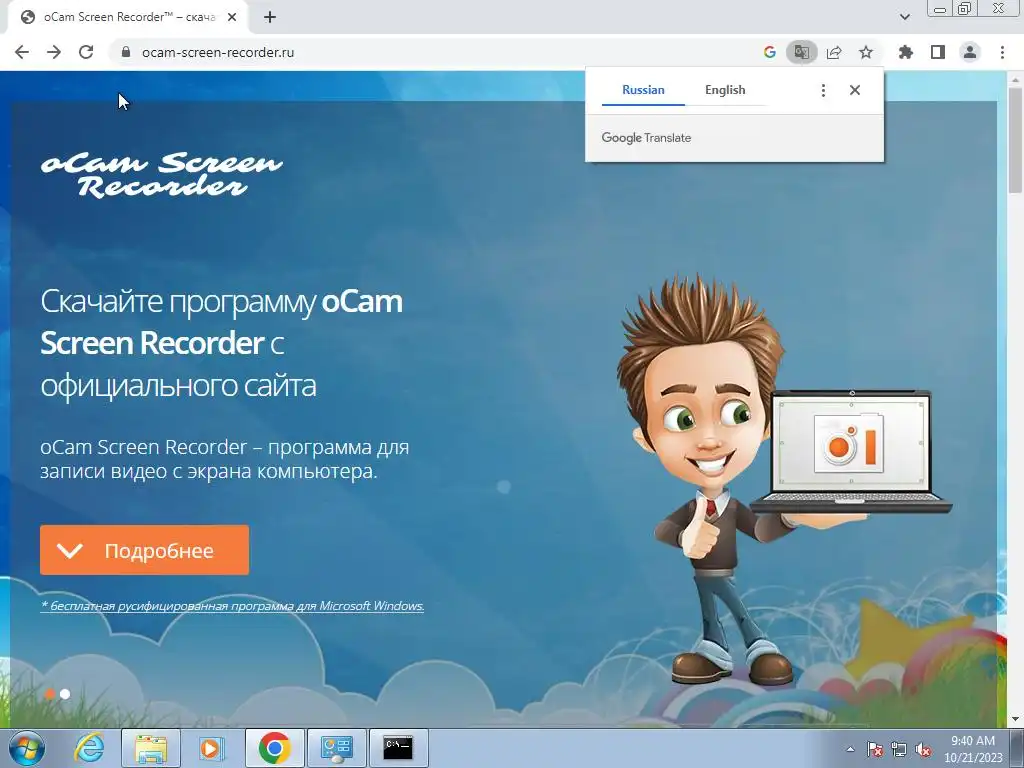The height and width of the screenshot is (768, 1024).
Task: Open the Google icon in address bar
Action: click(x=769, y=52)
